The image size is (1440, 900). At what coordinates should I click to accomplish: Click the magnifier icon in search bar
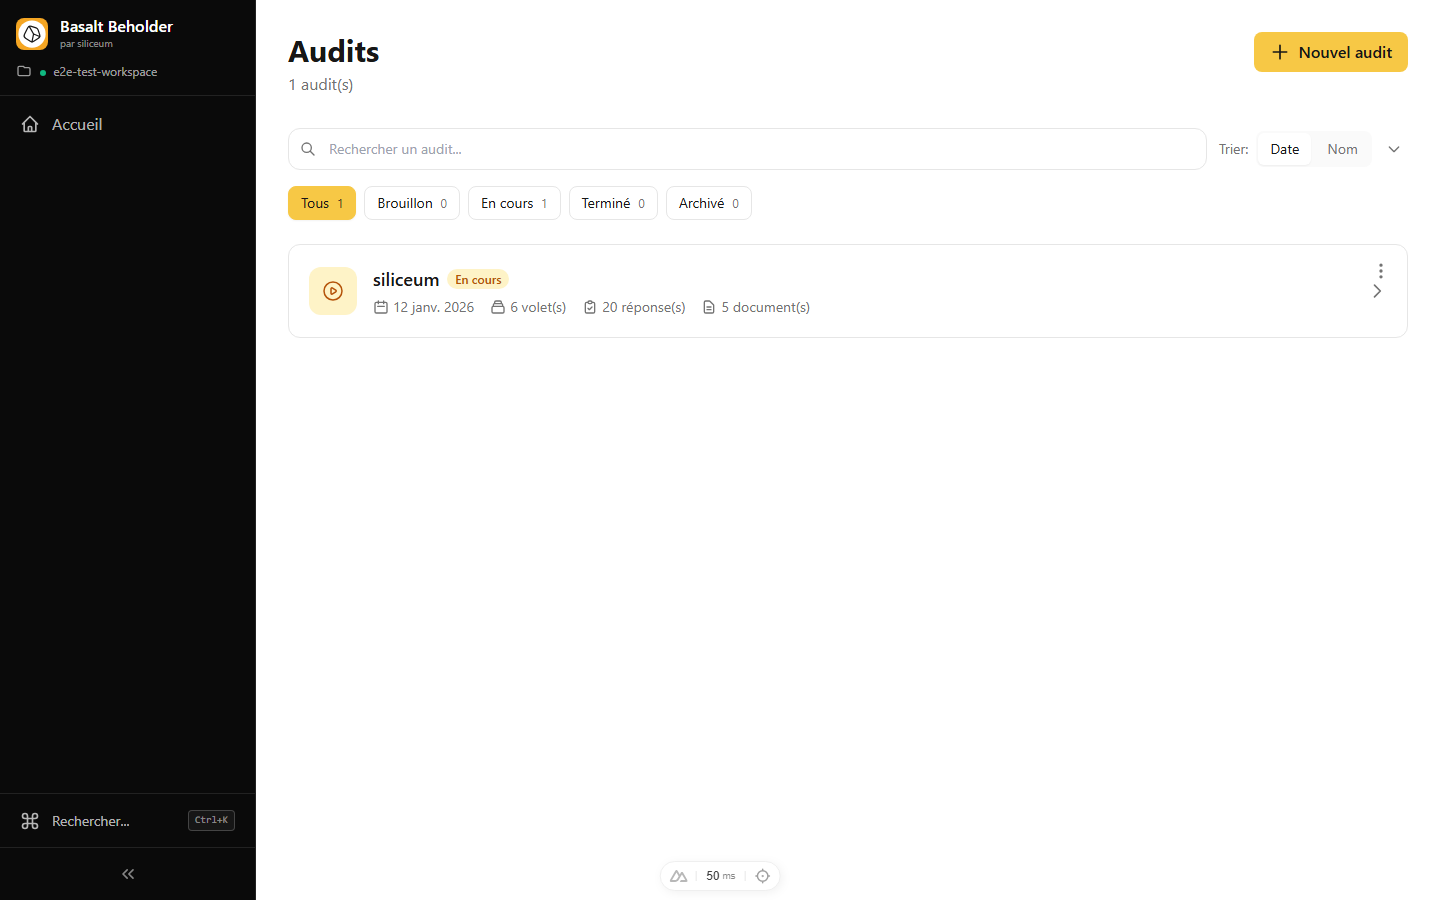click(x=308, y=149)
